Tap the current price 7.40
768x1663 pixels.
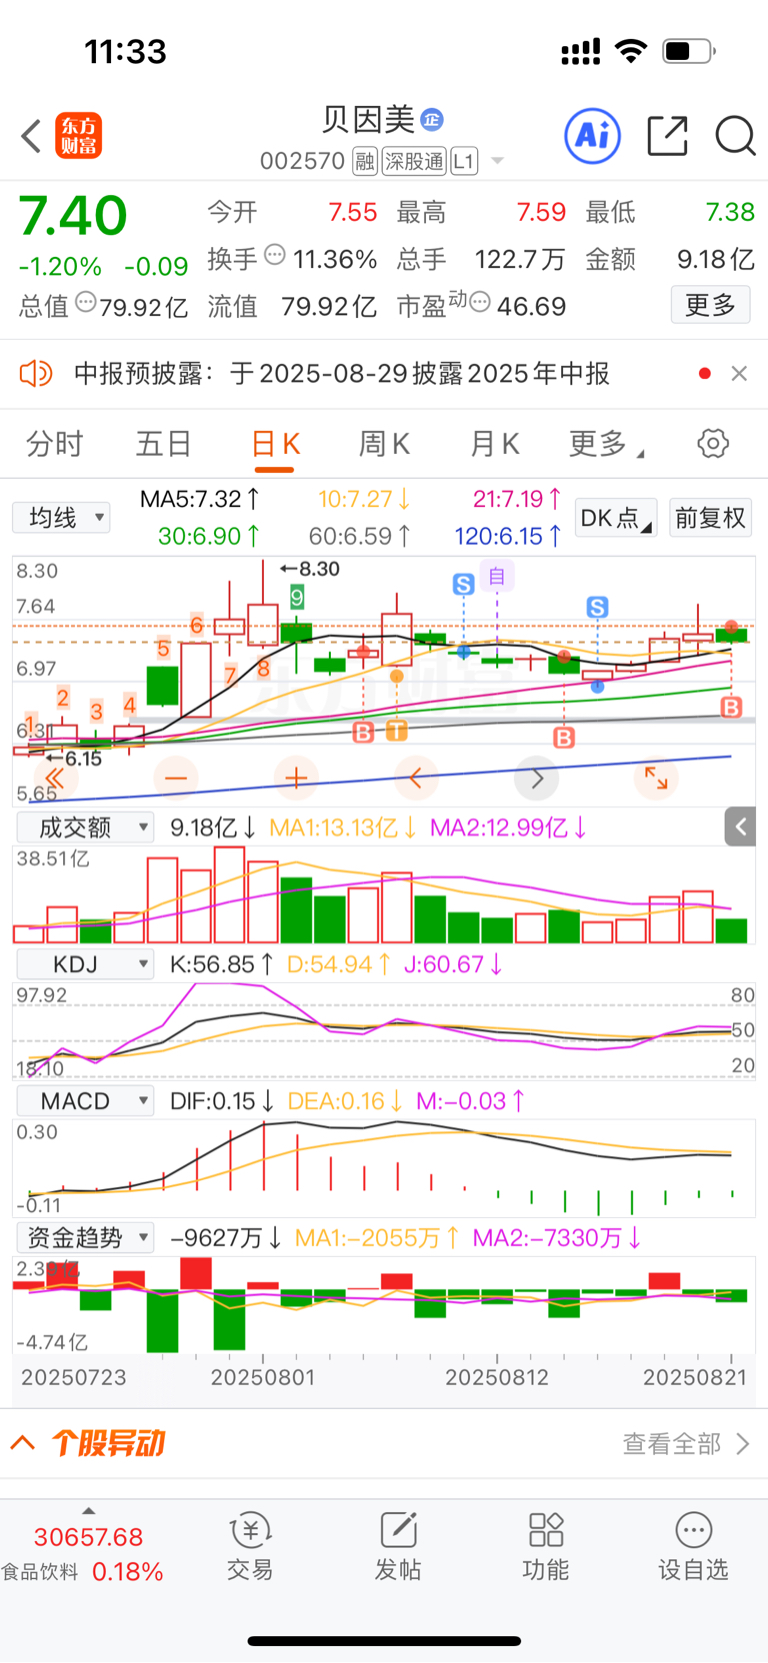pyautogui.click(x=73, y=215)
